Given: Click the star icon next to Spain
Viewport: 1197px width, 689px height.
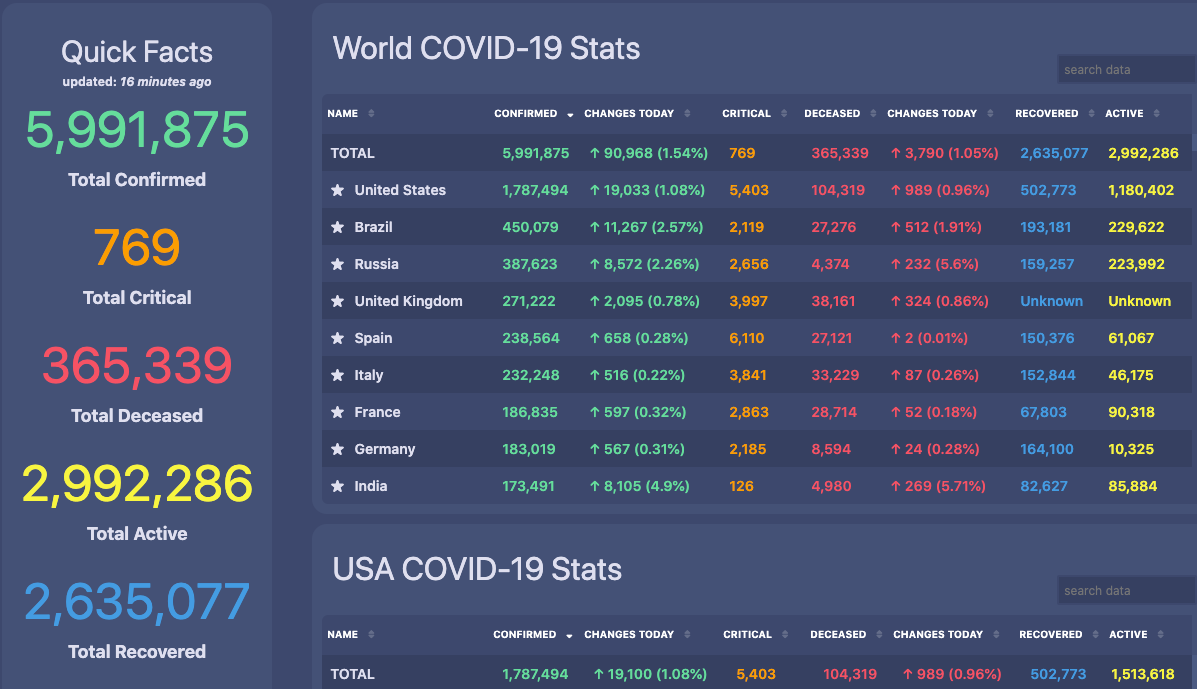Looking at the screenshot, I should click(337, 338).
